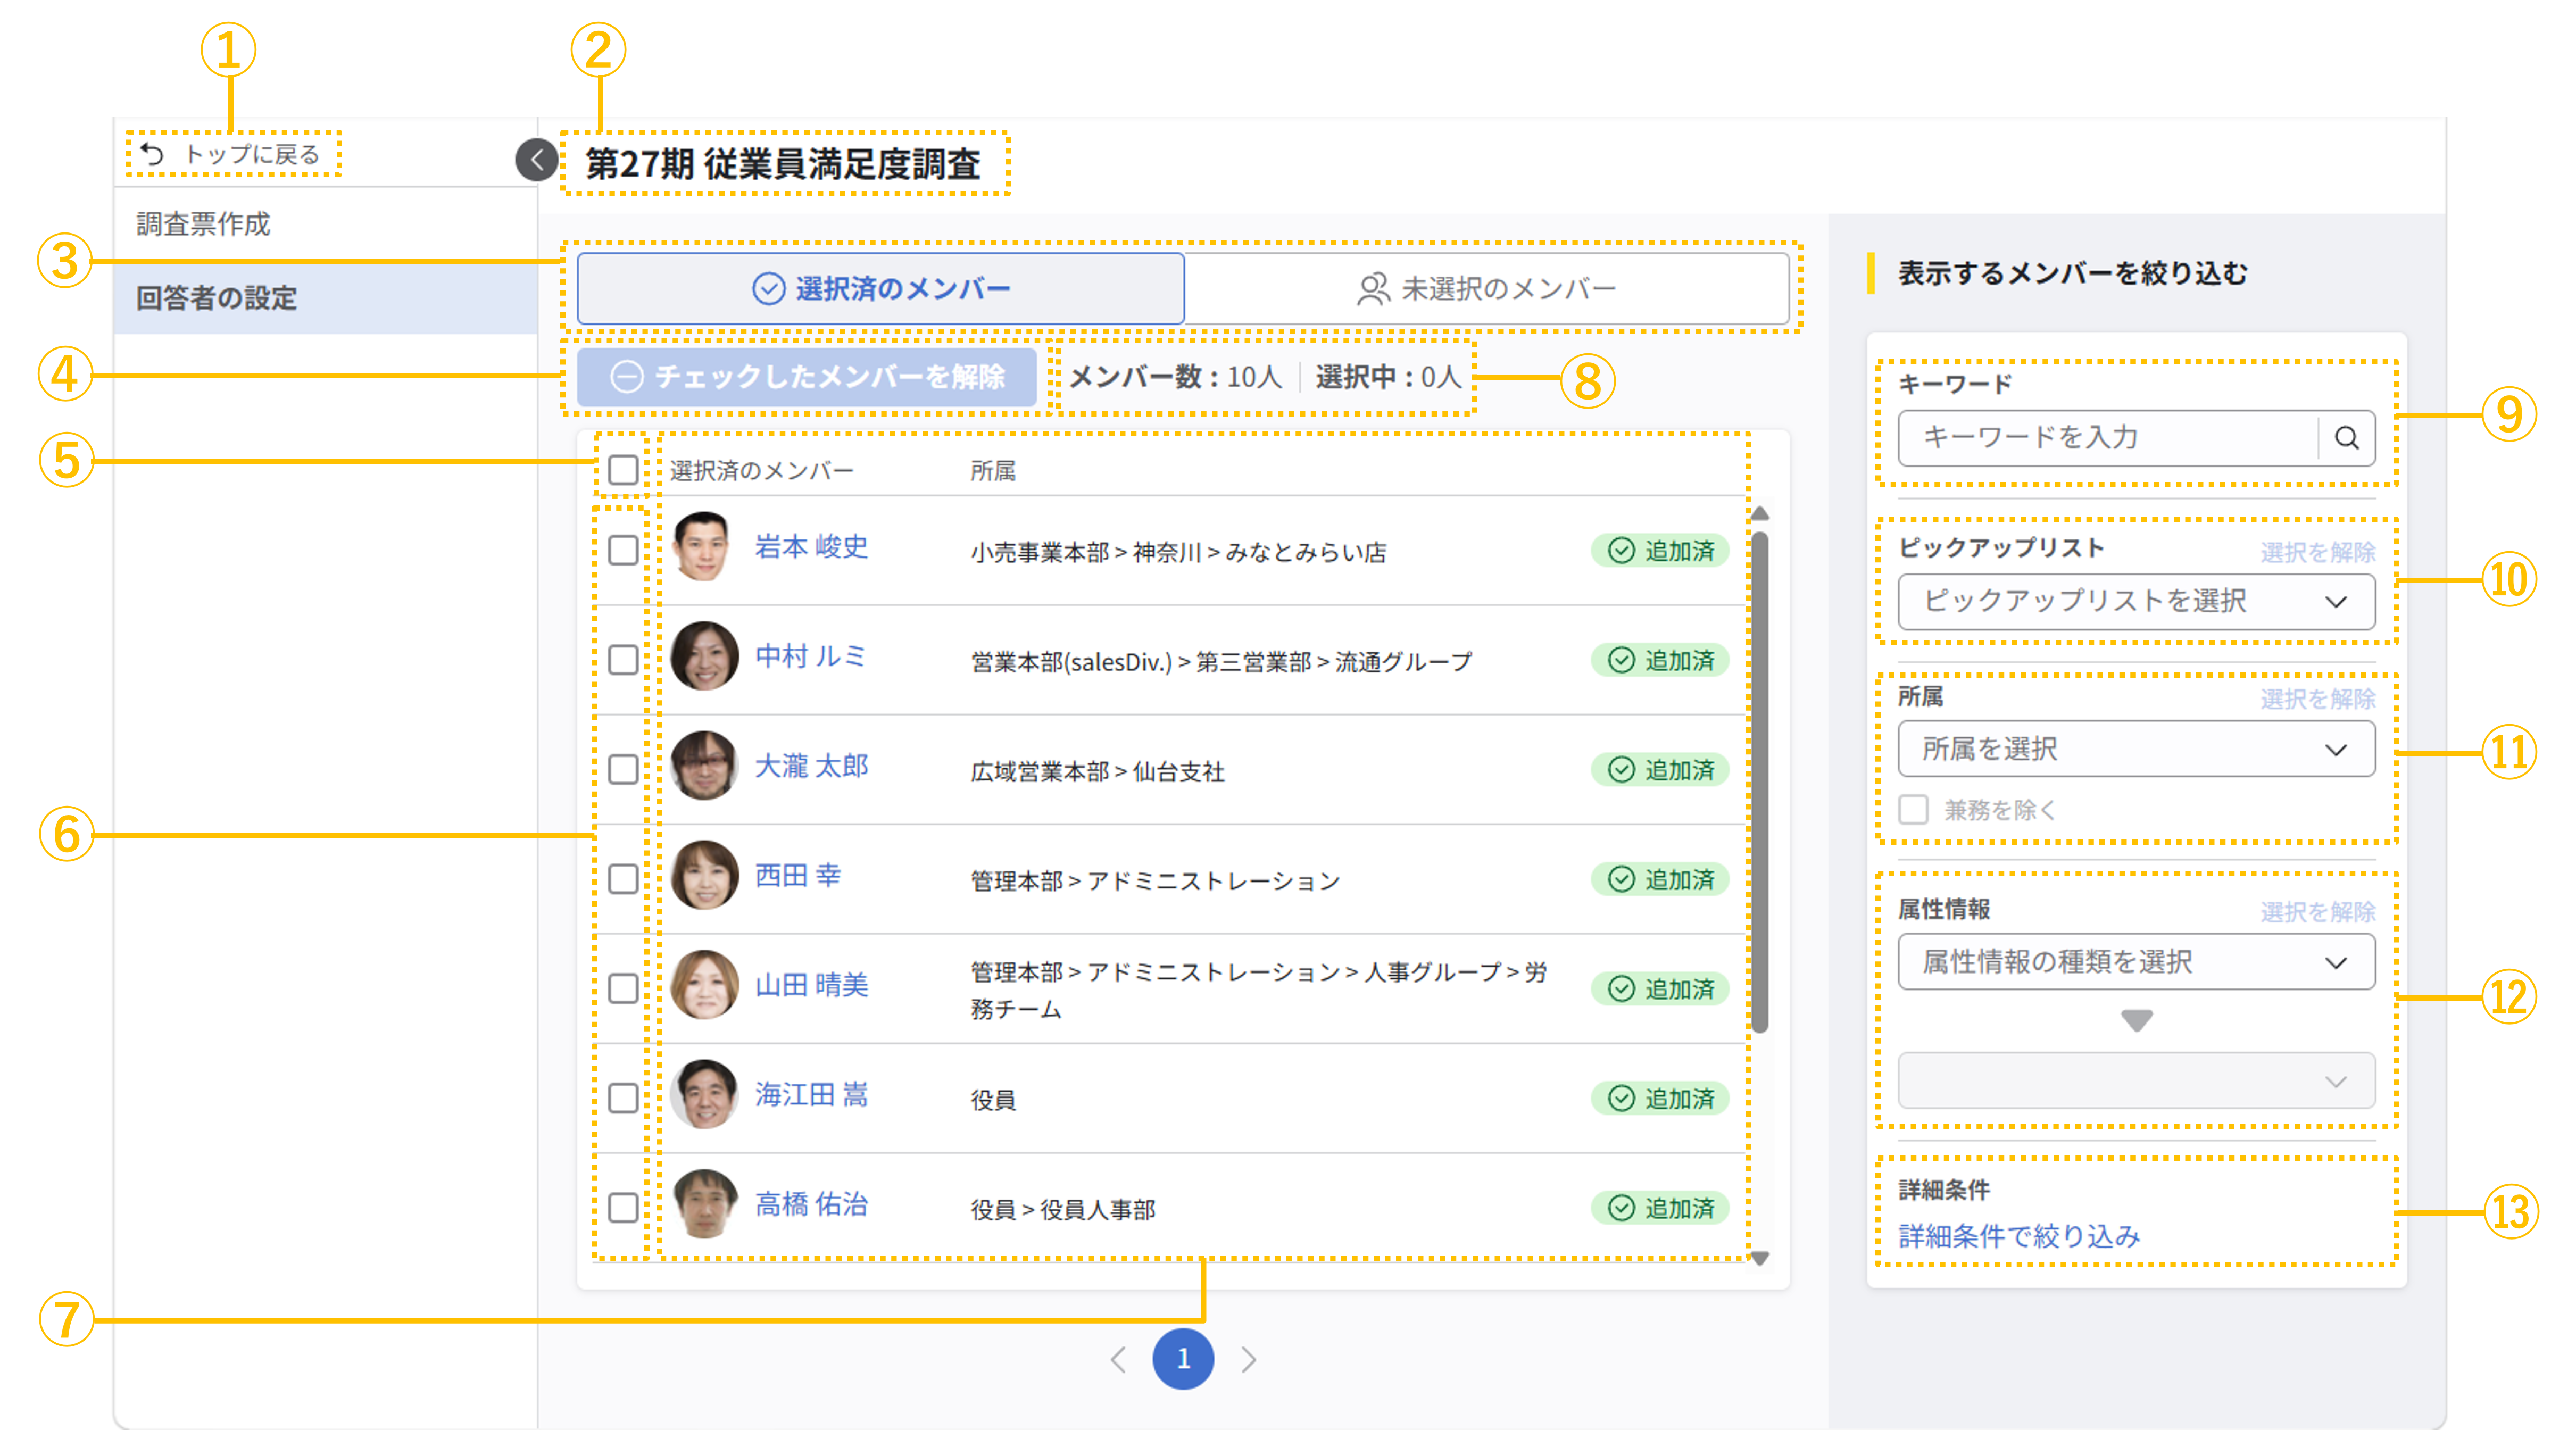Click 詳細条件で絞り込み link
The image size is (2576, 1430).
tap(2019, 1237)
